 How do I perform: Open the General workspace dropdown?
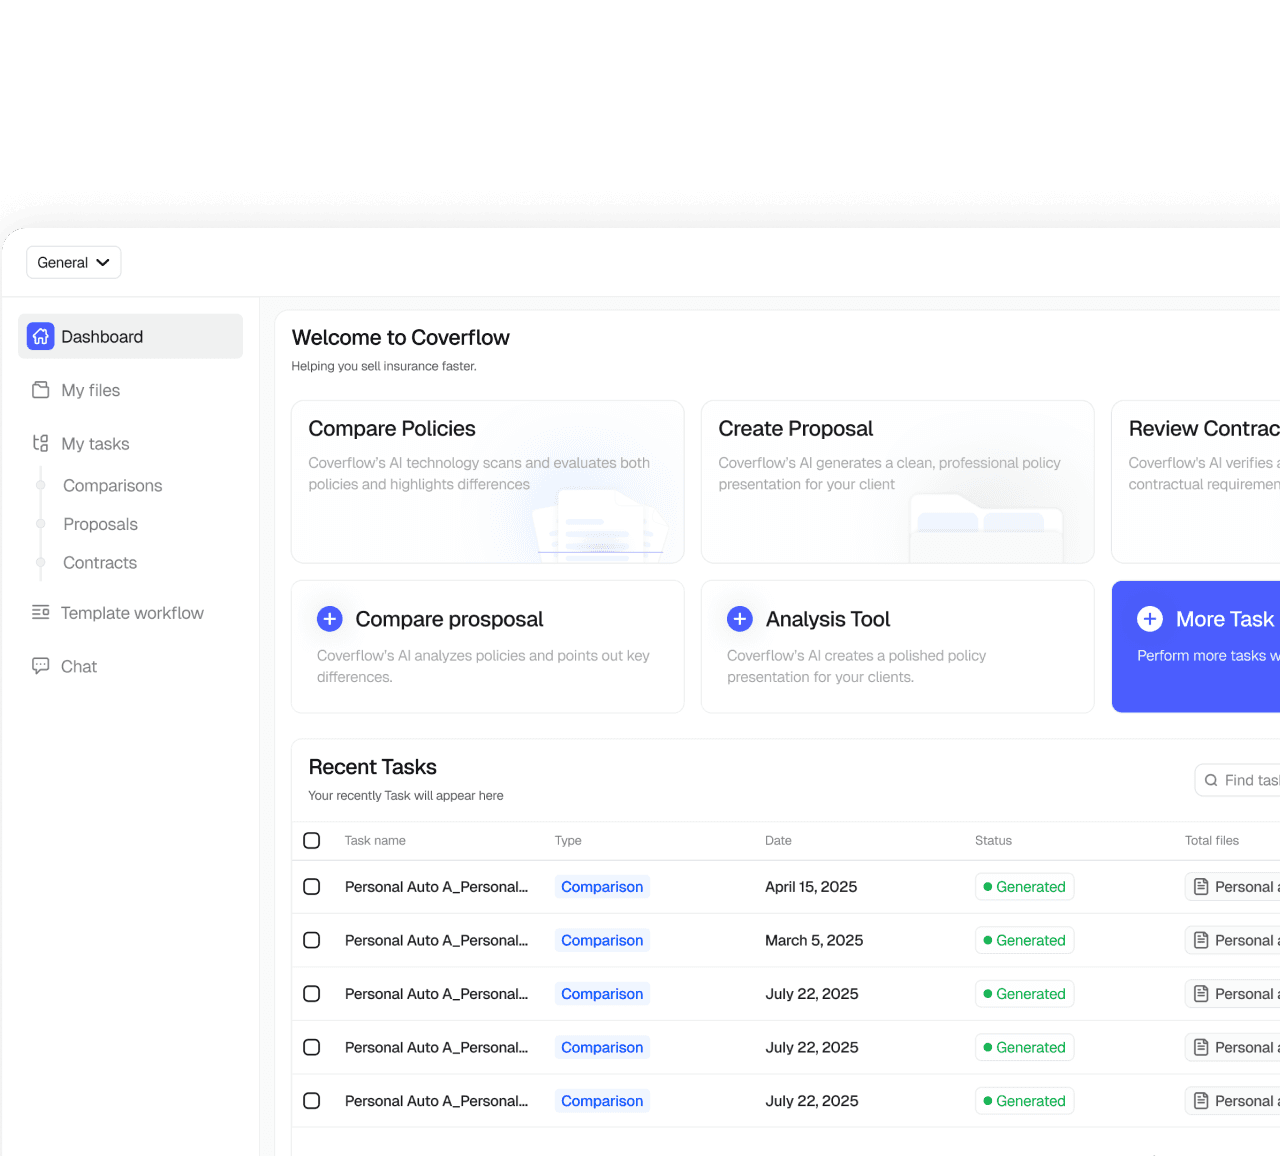click(x=73, y=262)
